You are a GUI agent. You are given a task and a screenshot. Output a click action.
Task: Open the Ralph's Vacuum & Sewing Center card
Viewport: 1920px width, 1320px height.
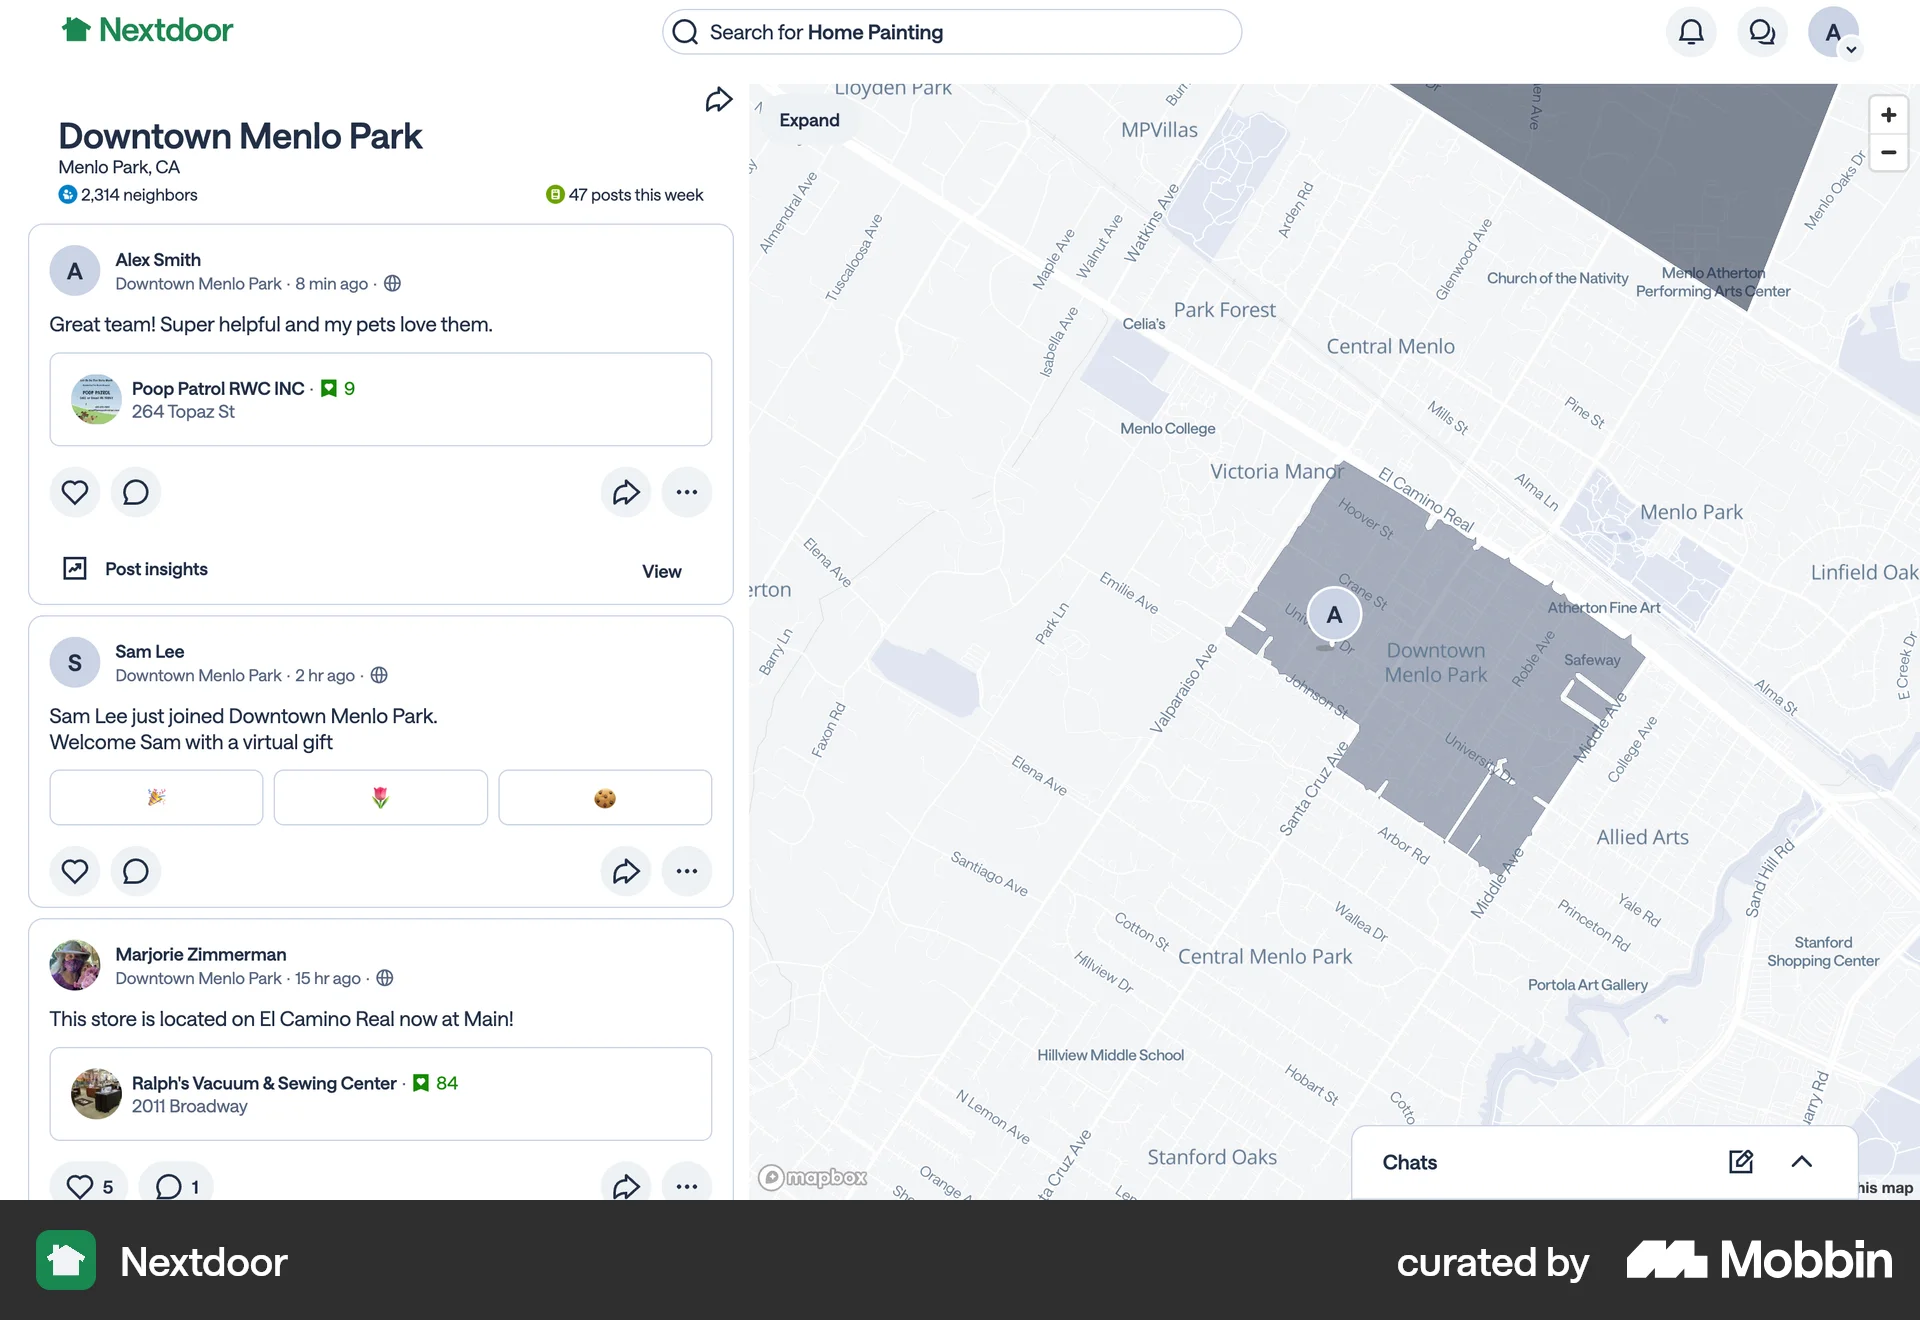381,1094
